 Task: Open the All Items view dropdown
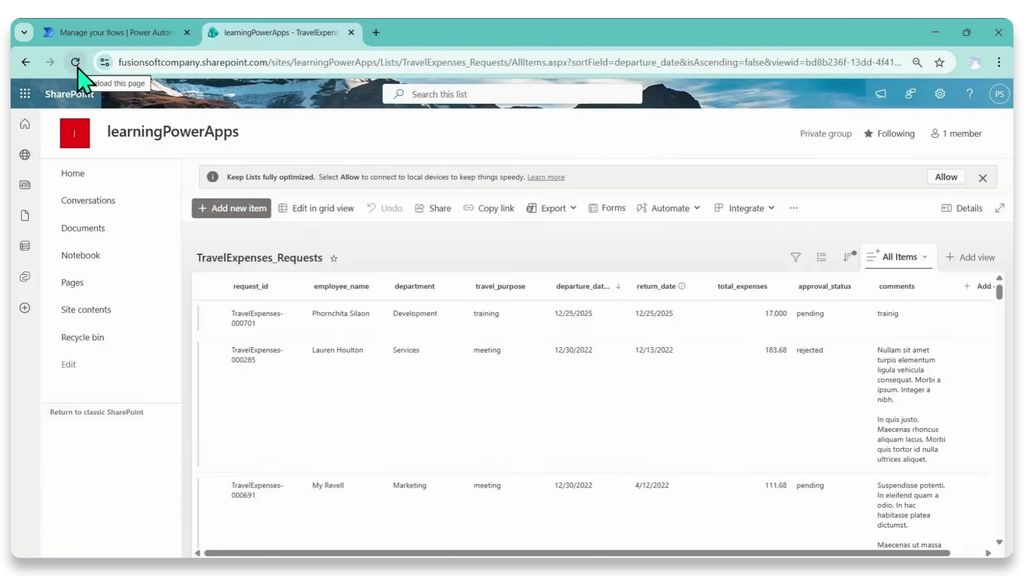pos(899,257)
